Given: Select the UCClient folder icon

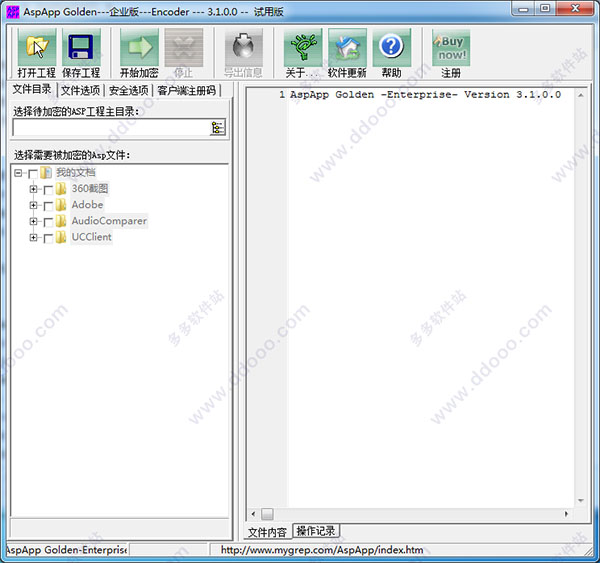Looking at the screenshot, I should (x=61, y=237).
